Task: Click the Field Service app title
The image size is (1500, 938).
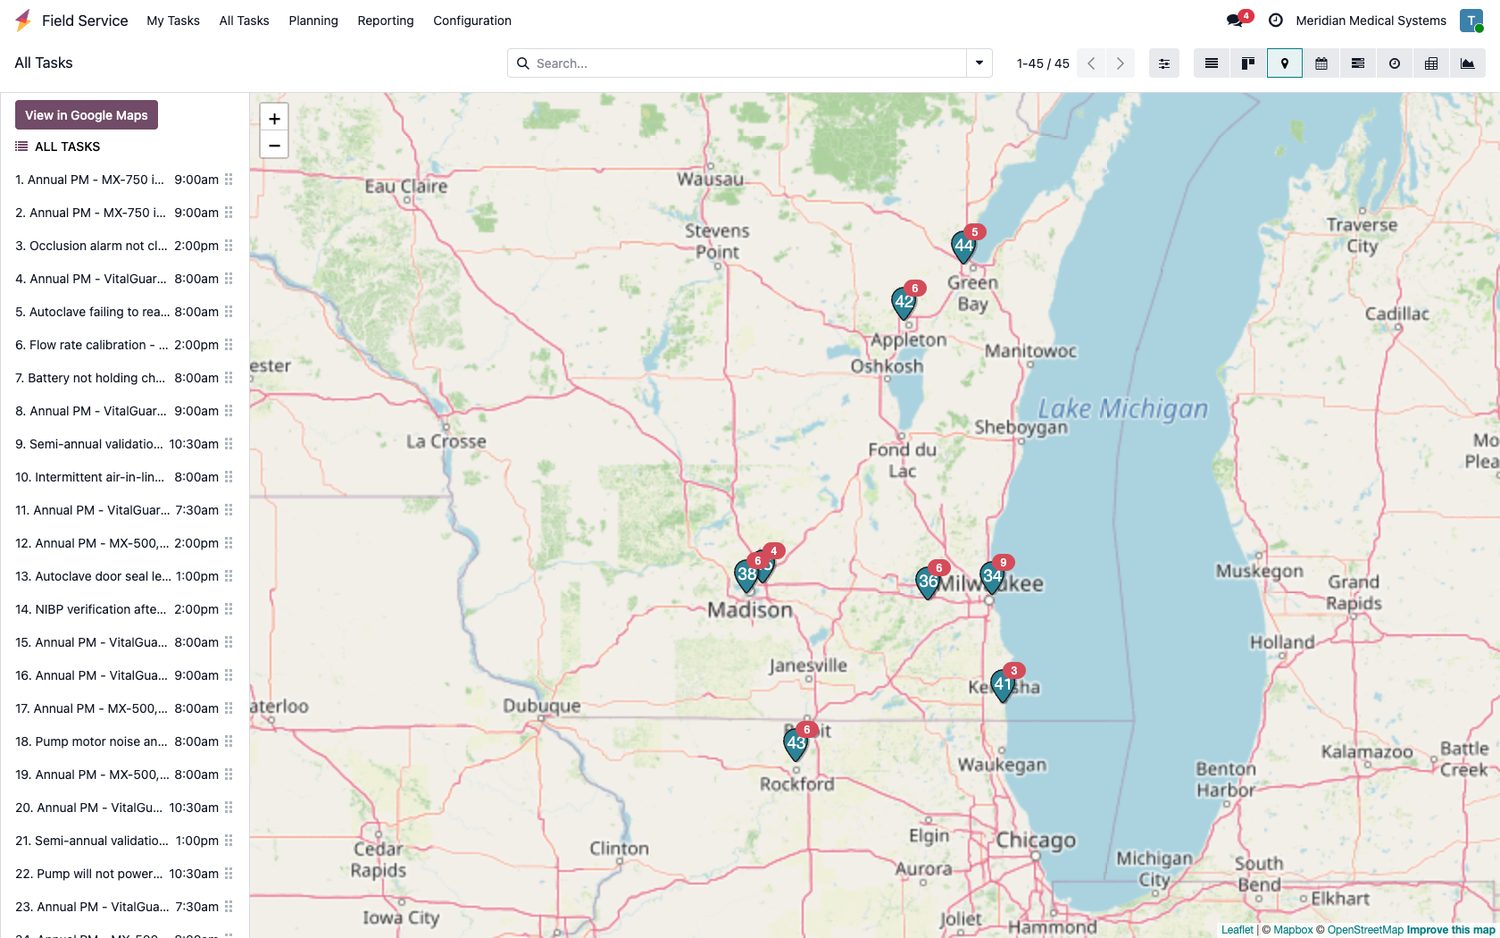Action: coord(85,20)
